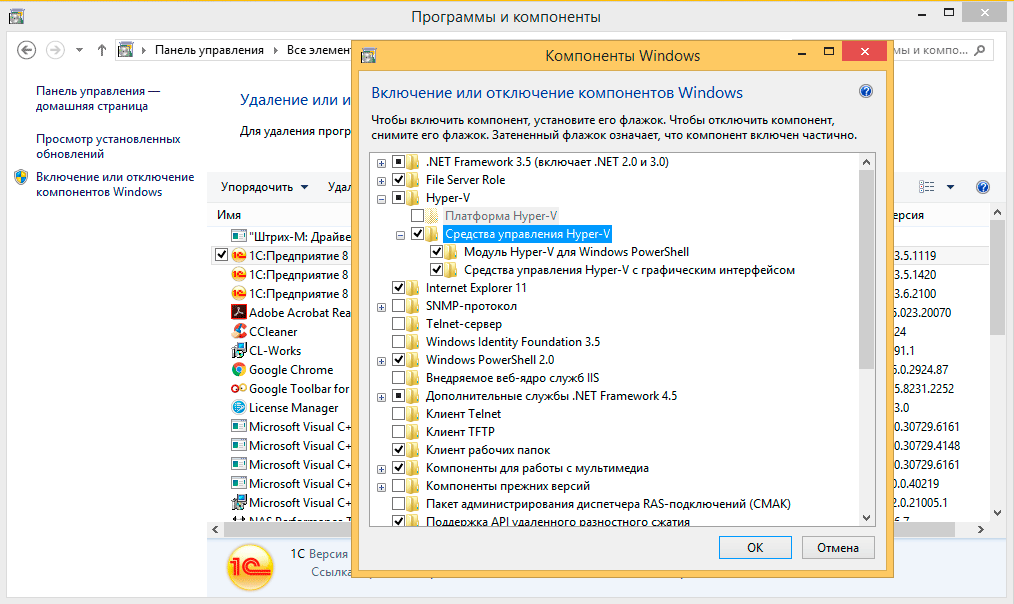The height and width of the screenshot is (604, 1014).
Task: Select CCleaner icon in program list
Action: pos(239,331)
